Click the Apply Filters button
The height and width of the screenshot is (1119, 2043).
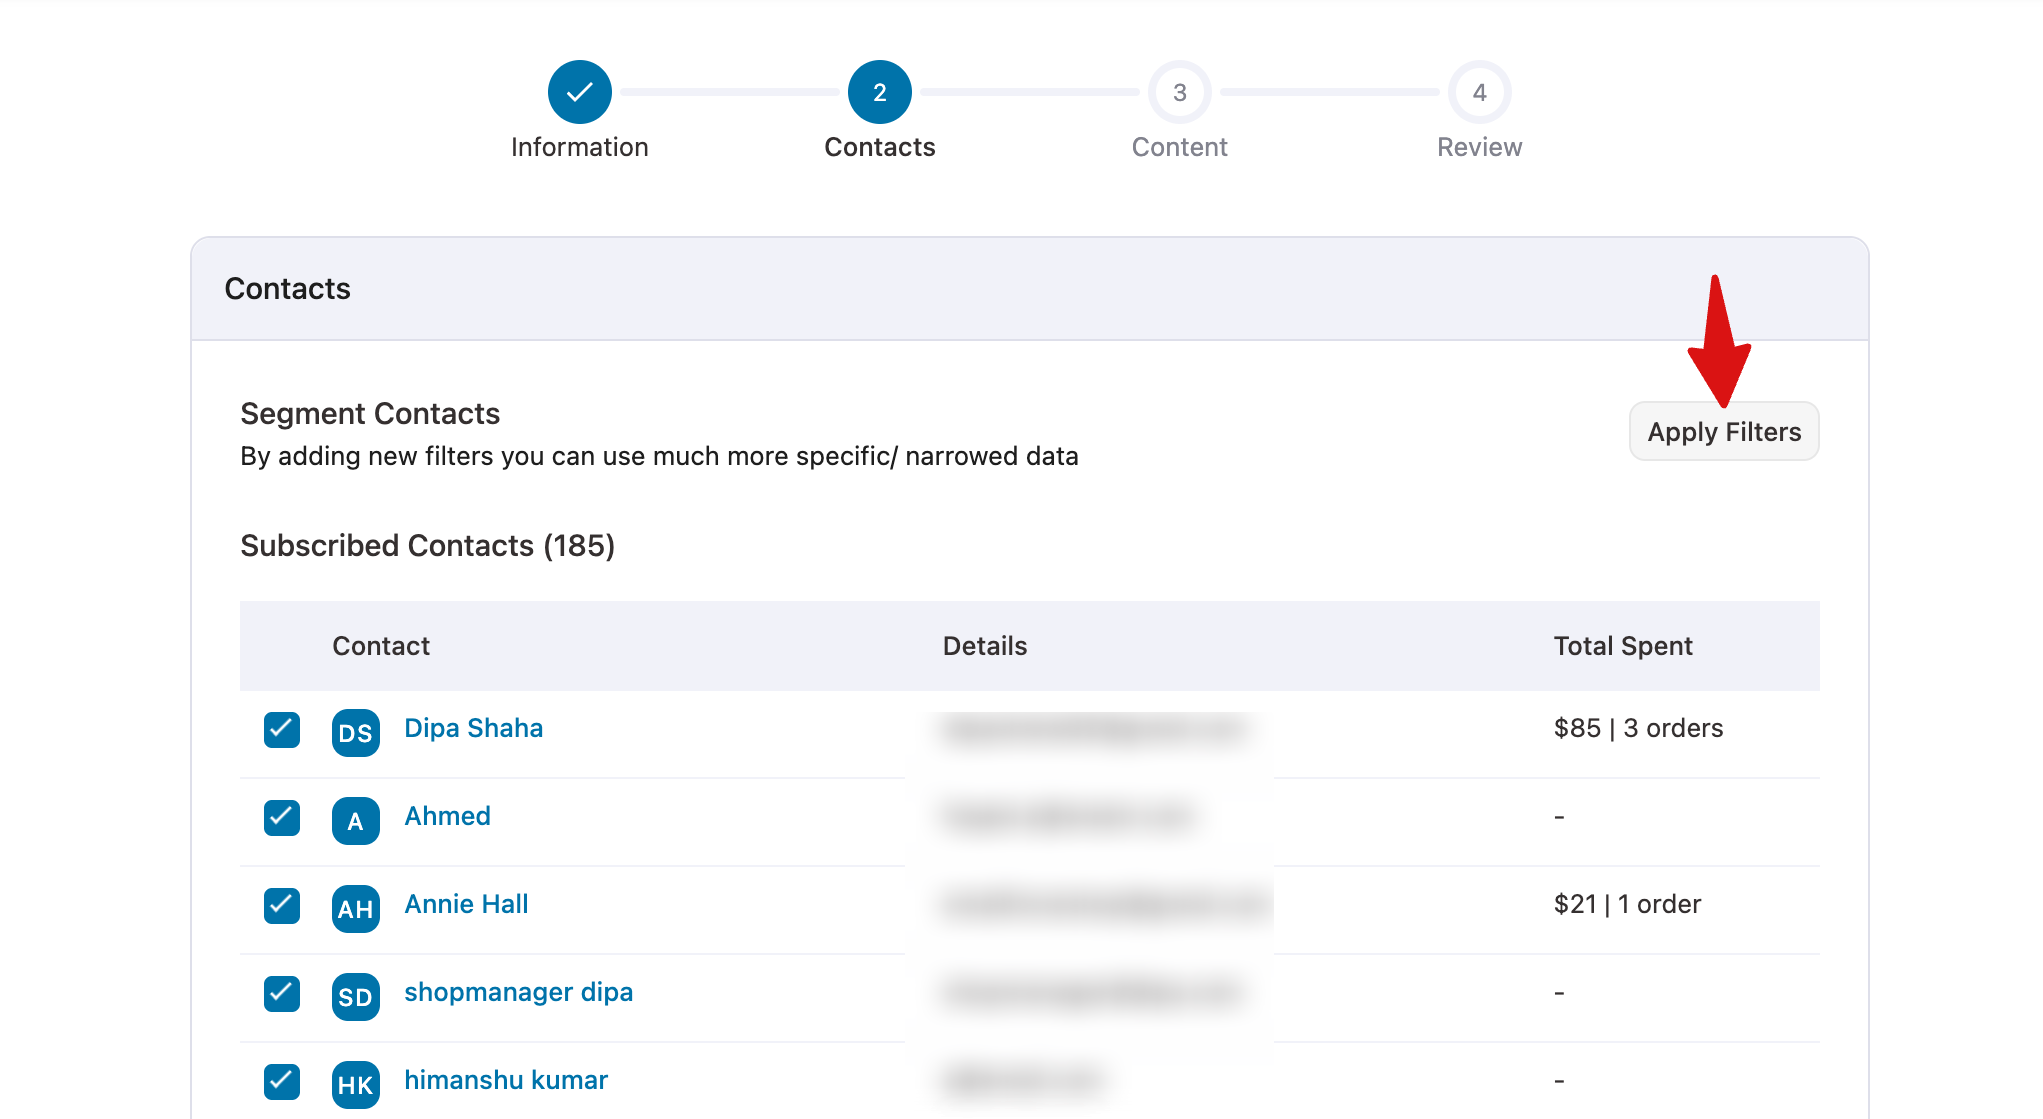point(1724,431)
